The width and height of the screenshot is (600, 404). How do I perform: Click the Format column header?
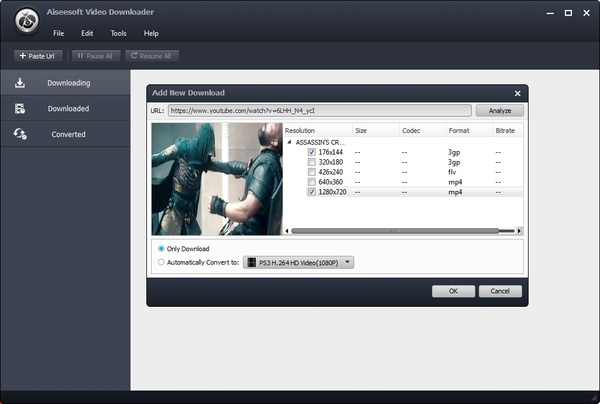[x=470, y=130]
